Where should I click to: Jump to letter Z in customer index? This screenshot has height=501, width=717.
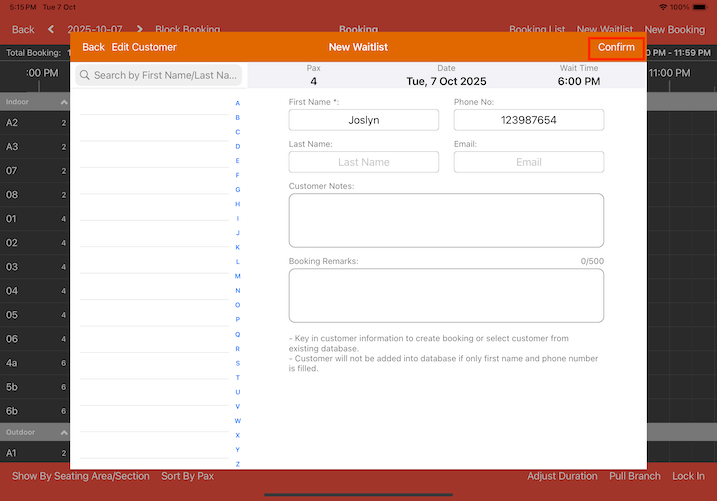pyautogui.click(x=237, y=464)
